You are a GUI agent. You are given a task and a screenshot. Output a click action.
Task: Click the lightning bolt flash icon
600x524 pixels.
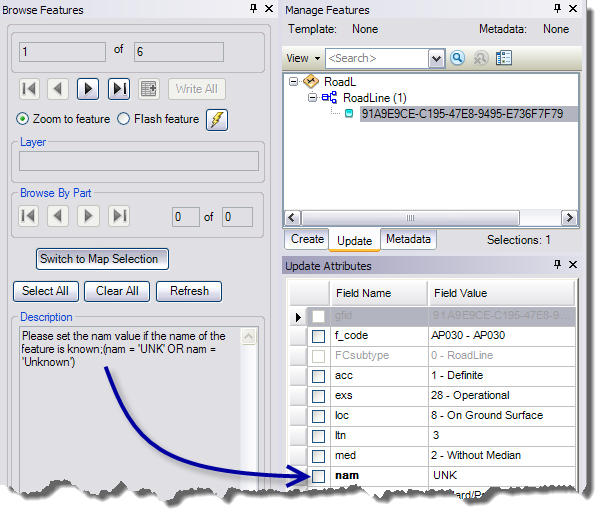[x=217, y=120]
